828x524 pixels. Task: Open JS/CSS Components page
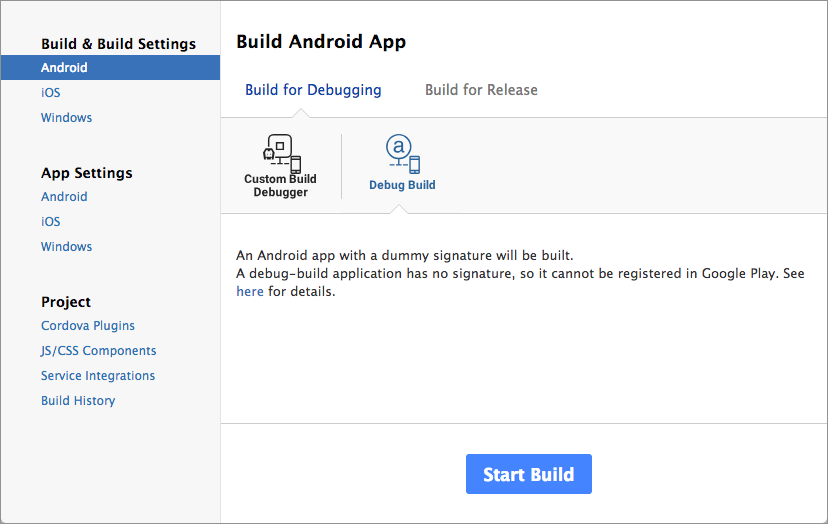pyautogui.click(x=99, y=351)
